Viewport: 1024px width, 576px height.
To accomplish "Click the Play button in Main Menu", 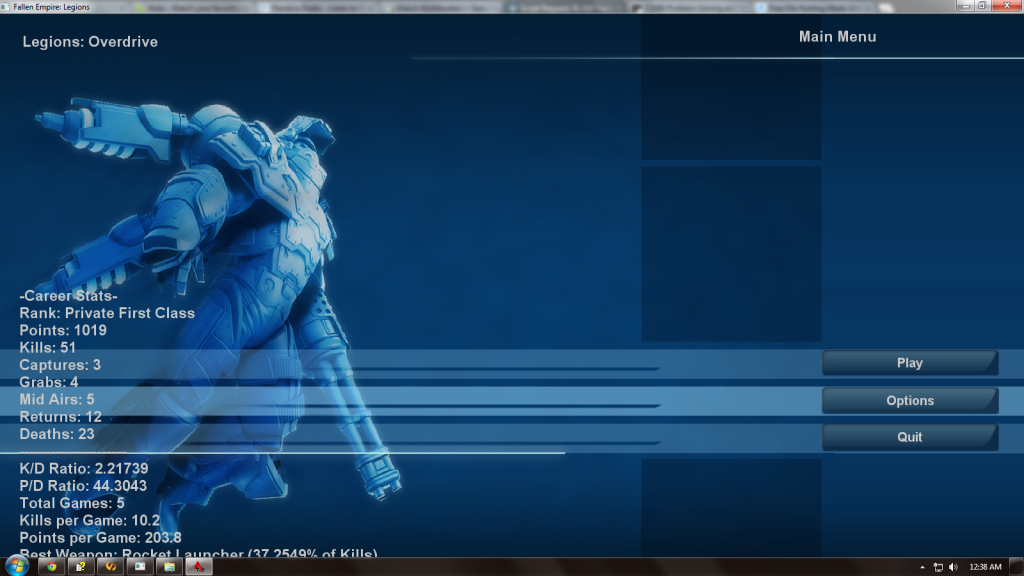I will (x=910, y=363).
